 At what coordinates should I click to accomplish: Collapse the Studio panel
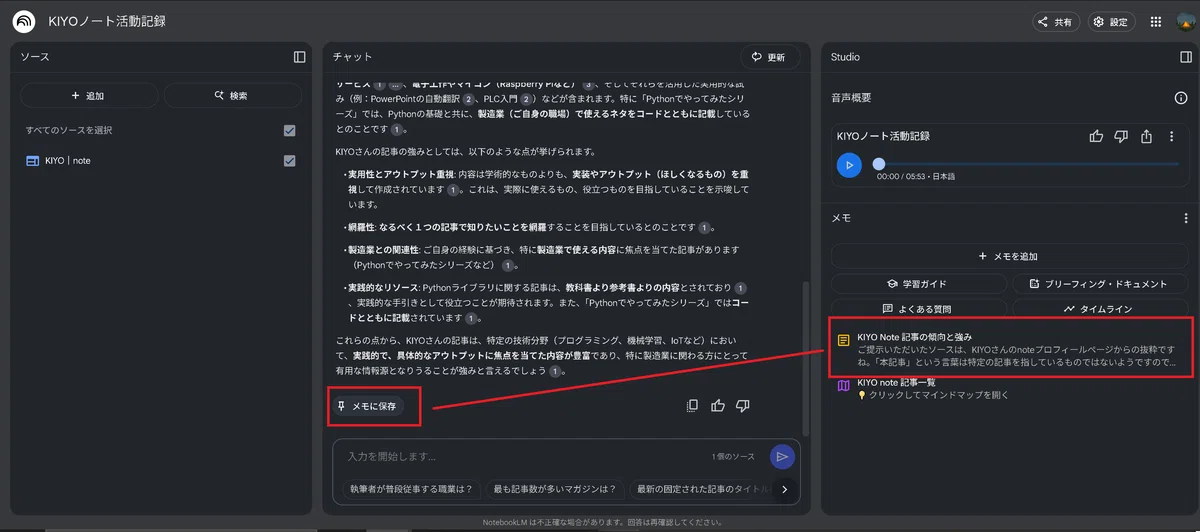pyautogui.click(x=1186, y=57)
